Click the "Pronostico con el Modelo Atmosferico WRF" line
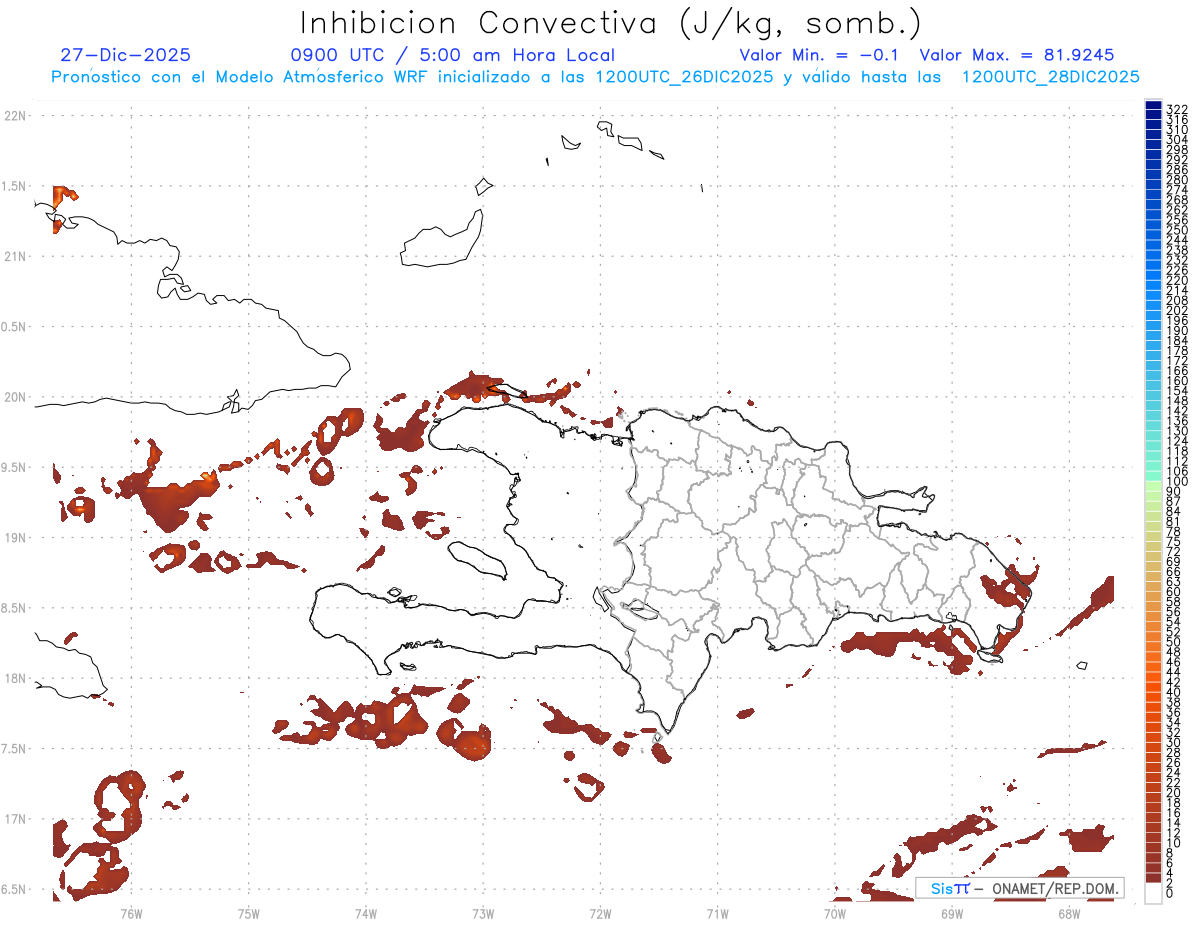Viewport: 1200px width, 927px height. [x=595, y=77]
